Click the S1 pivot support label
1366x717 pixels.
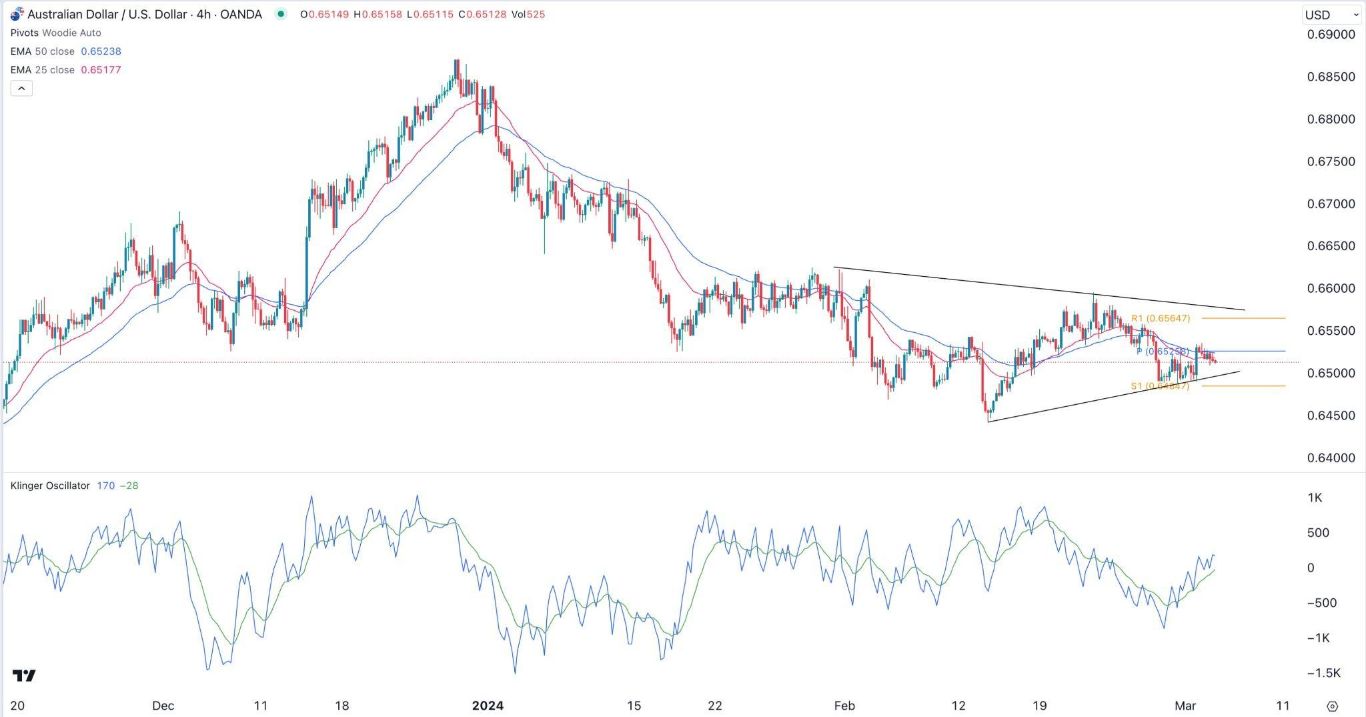coord(1160,386)
